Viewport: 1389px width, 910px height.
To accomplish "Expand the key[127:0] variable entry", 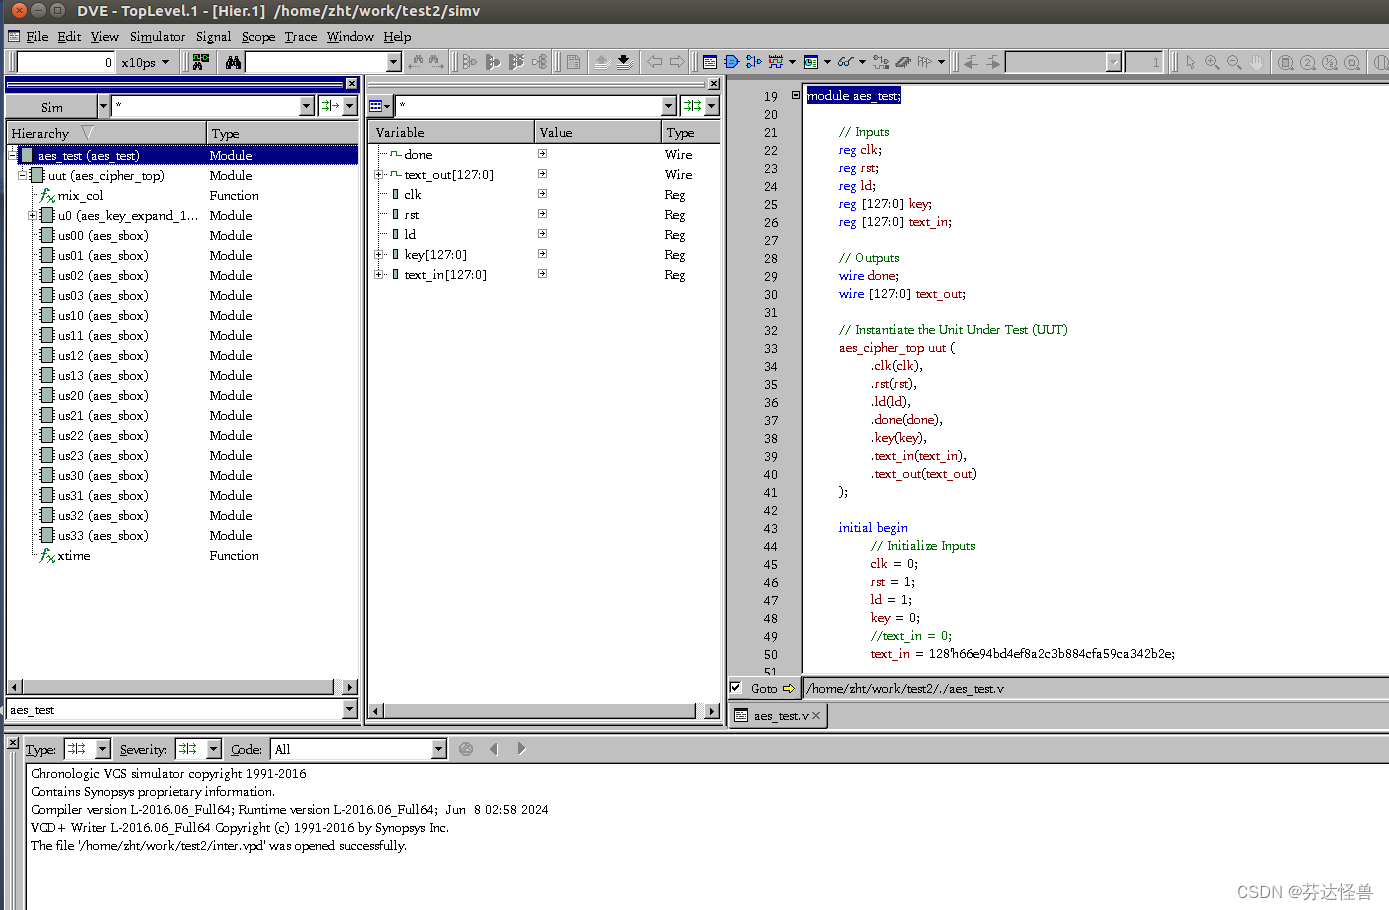I will (380, 254).
